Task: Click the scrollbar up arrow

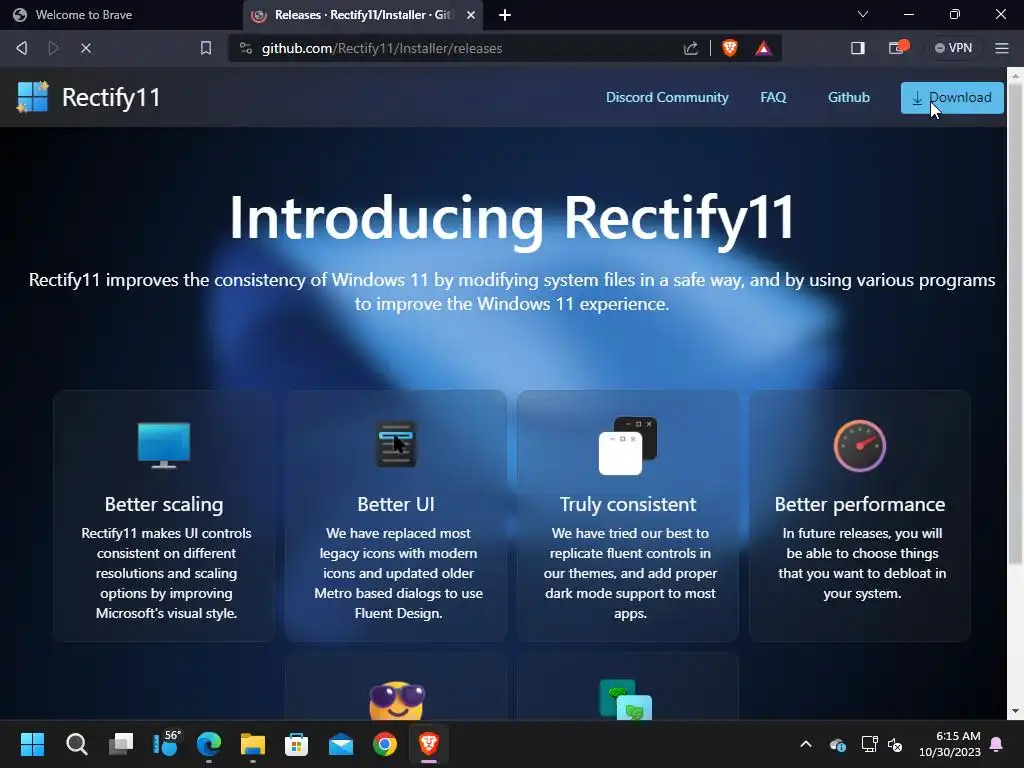Action: click(x=1015, y=76)
